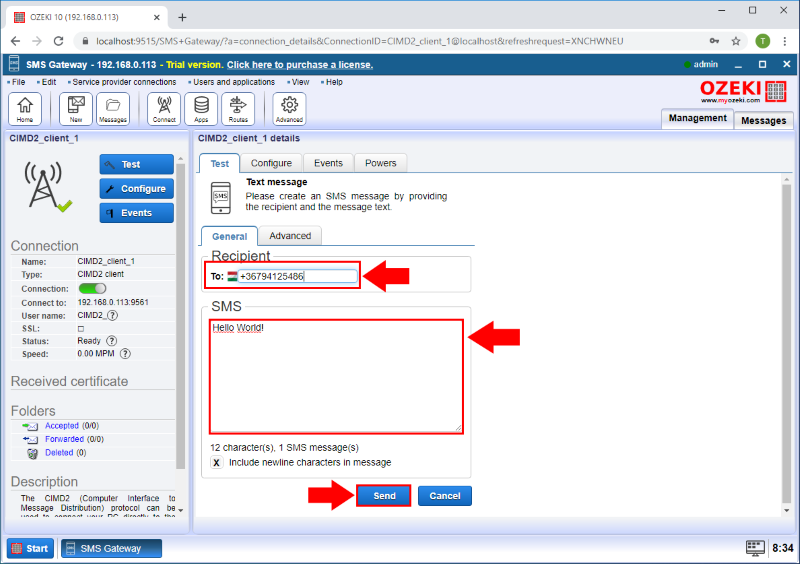
Task: Click the phone icon in the SMS Gateway title bar
Action: (x=14, y=64)
